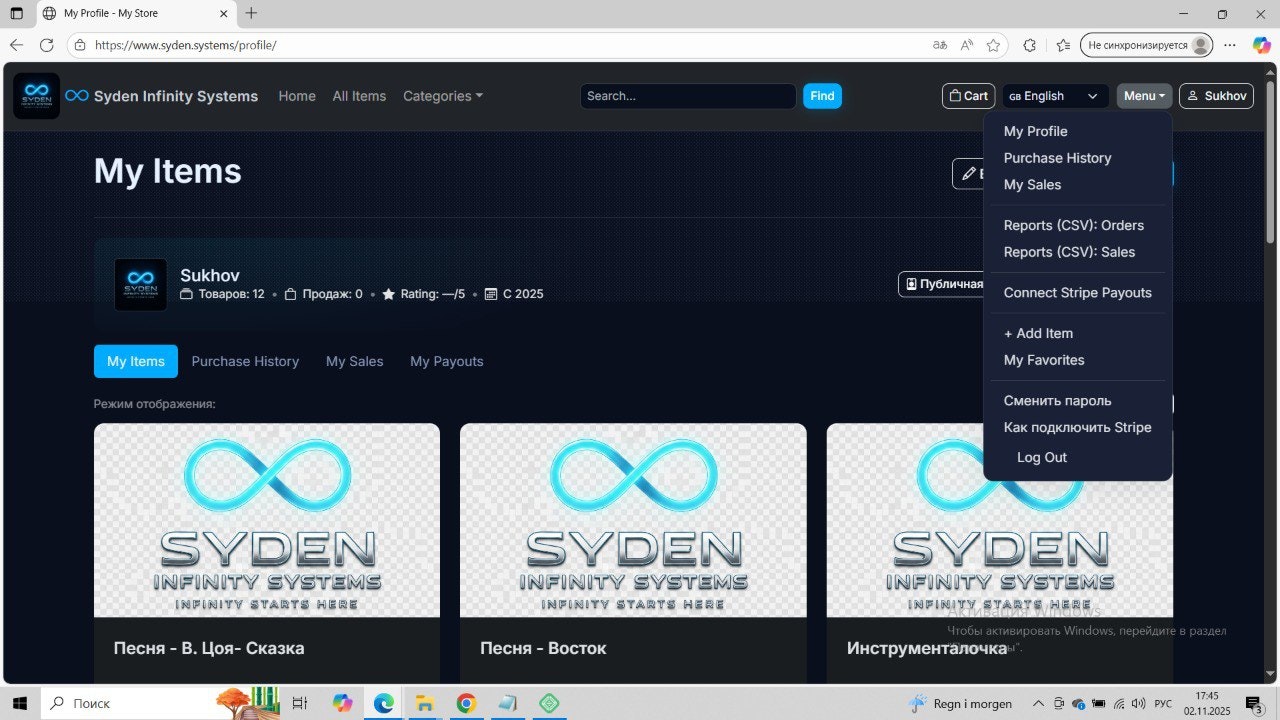Switch to the Purchase History tab
1280x720 pixels.
(x=245, y=361)
